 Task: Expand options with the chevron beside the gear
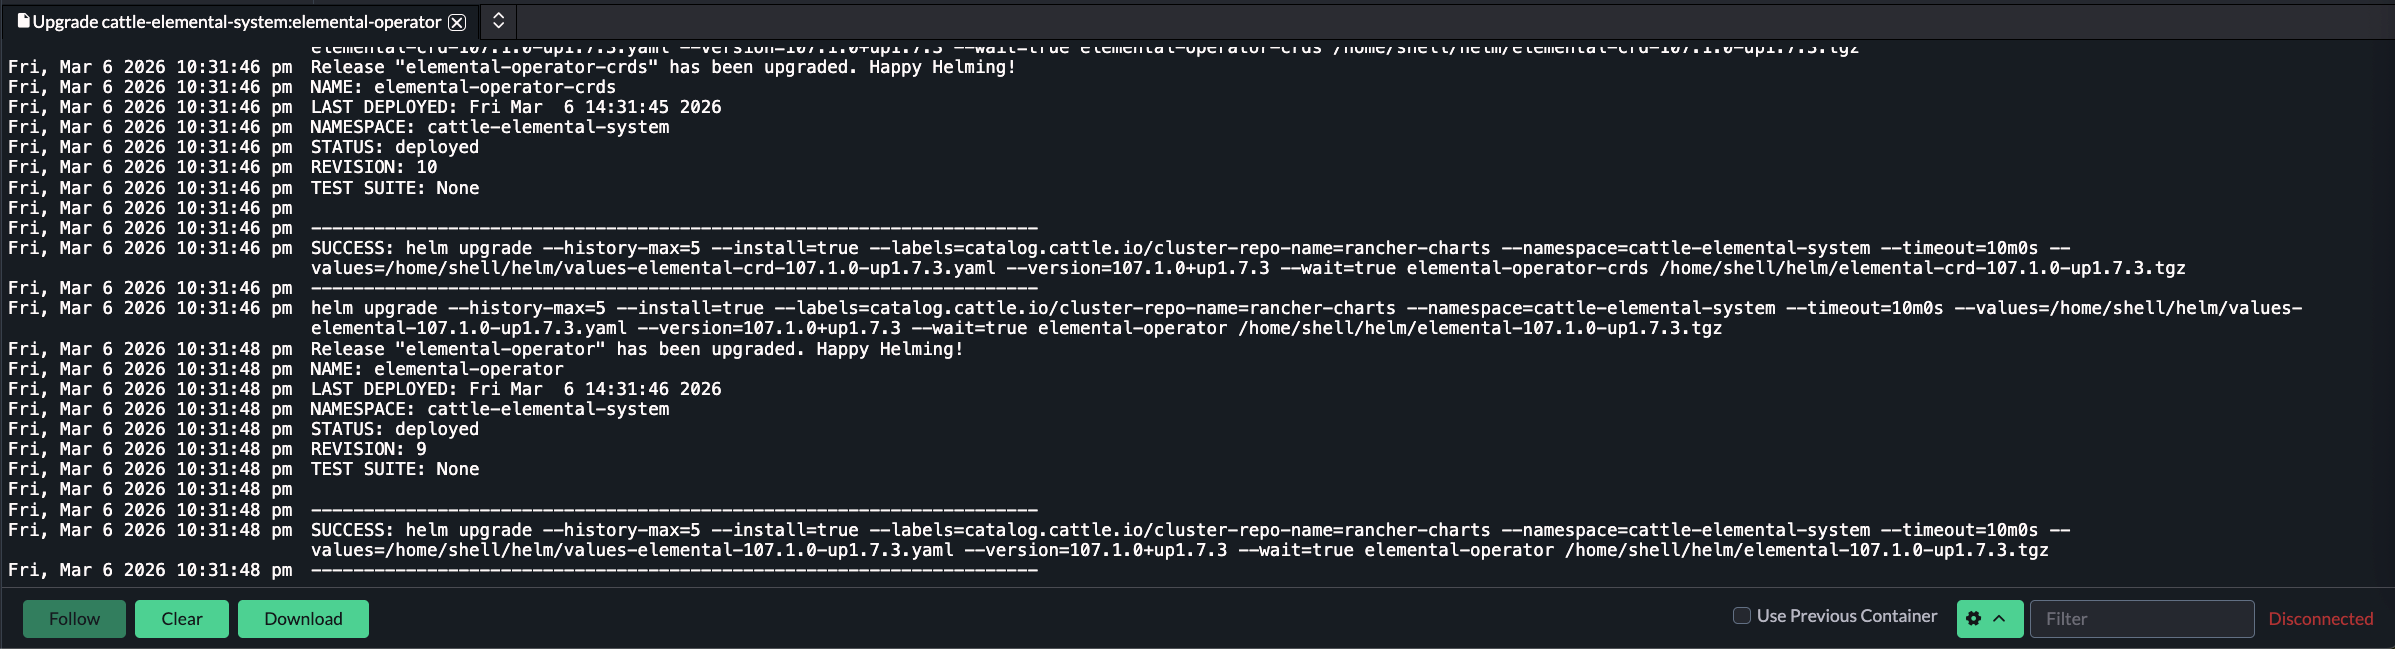1999,619
